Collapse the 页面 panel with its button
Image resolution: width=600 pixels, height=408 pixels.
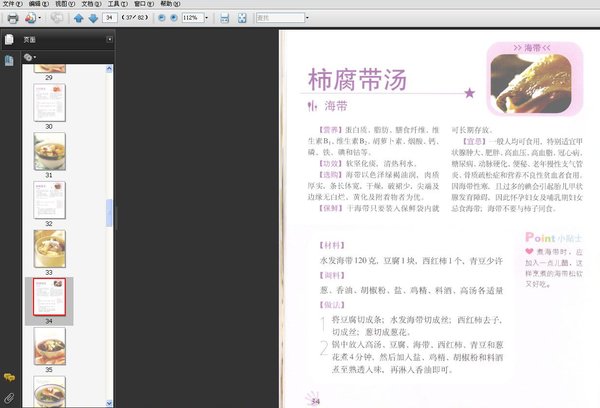[x=109, y=39]
